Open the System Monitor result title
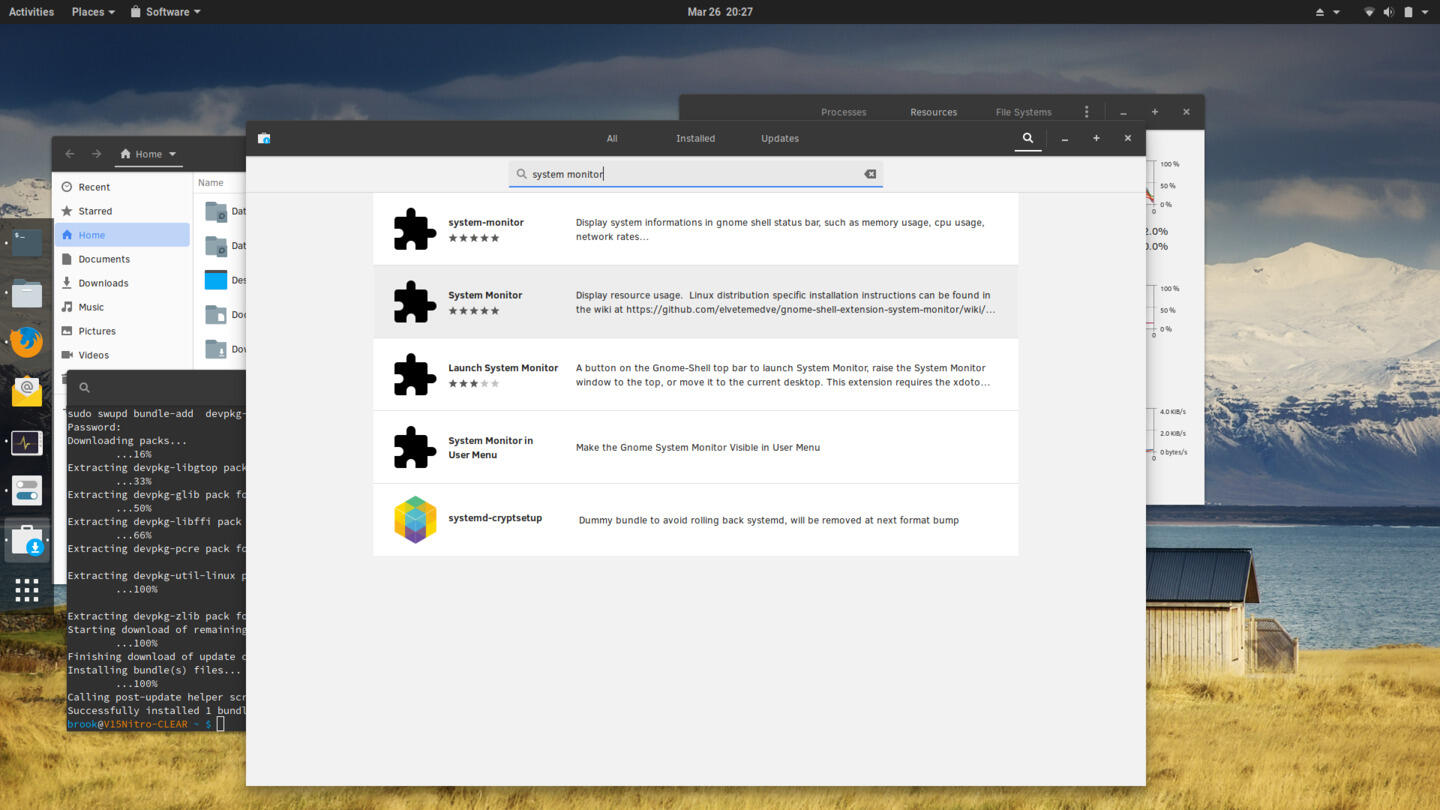The width and height of the screenshot is (1440, 810). [485, 295]
